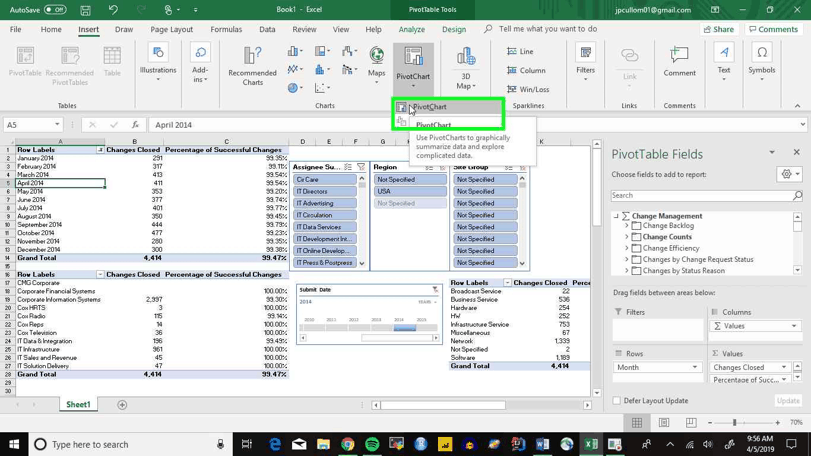Toggle IT Circulation slicer item

click(325, 215)
